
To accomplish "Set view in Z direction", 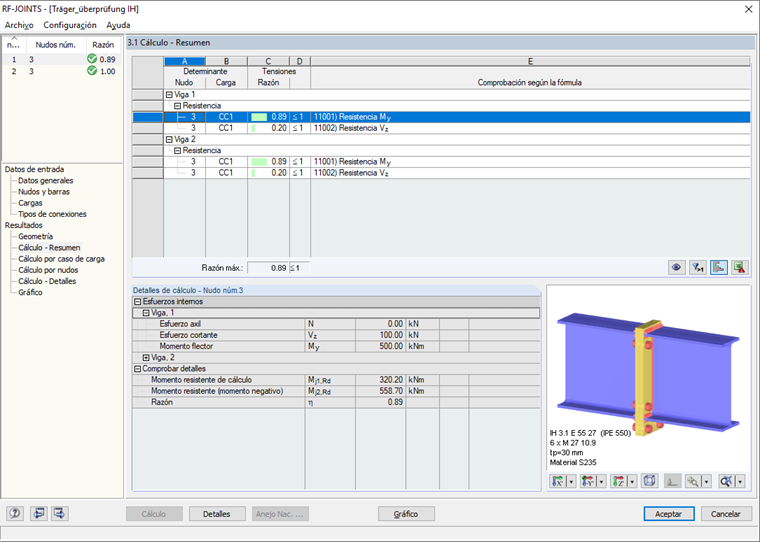I will point(619,481).
